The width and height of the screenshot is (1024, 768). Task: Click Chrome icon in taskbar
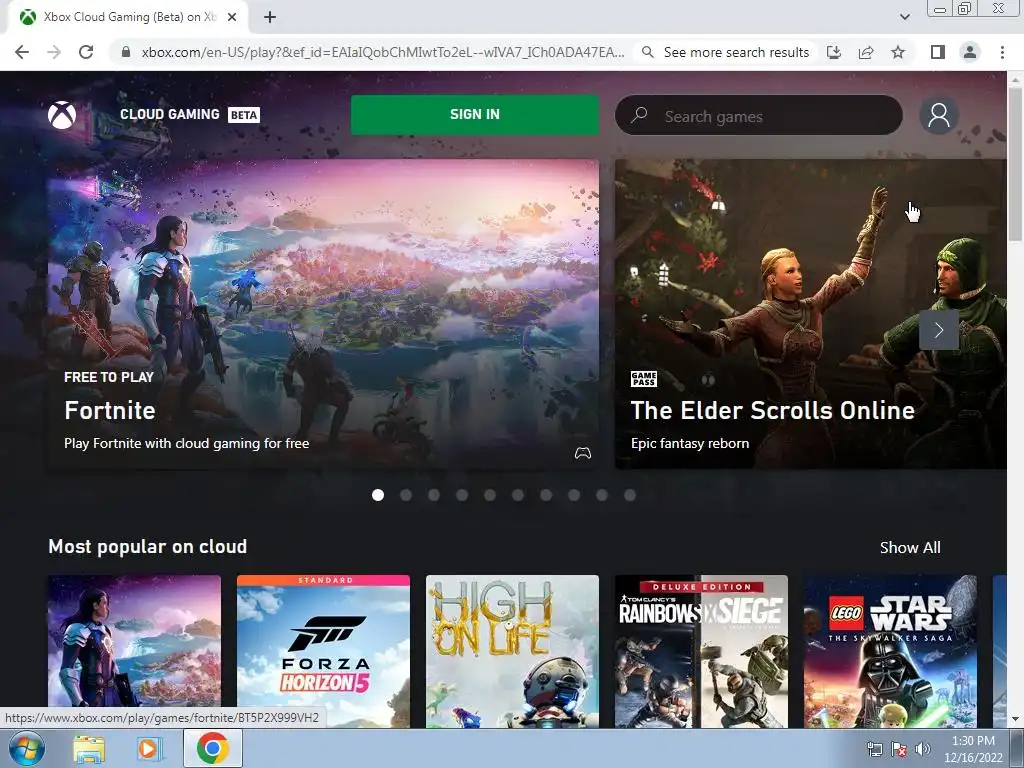[212, 748]
